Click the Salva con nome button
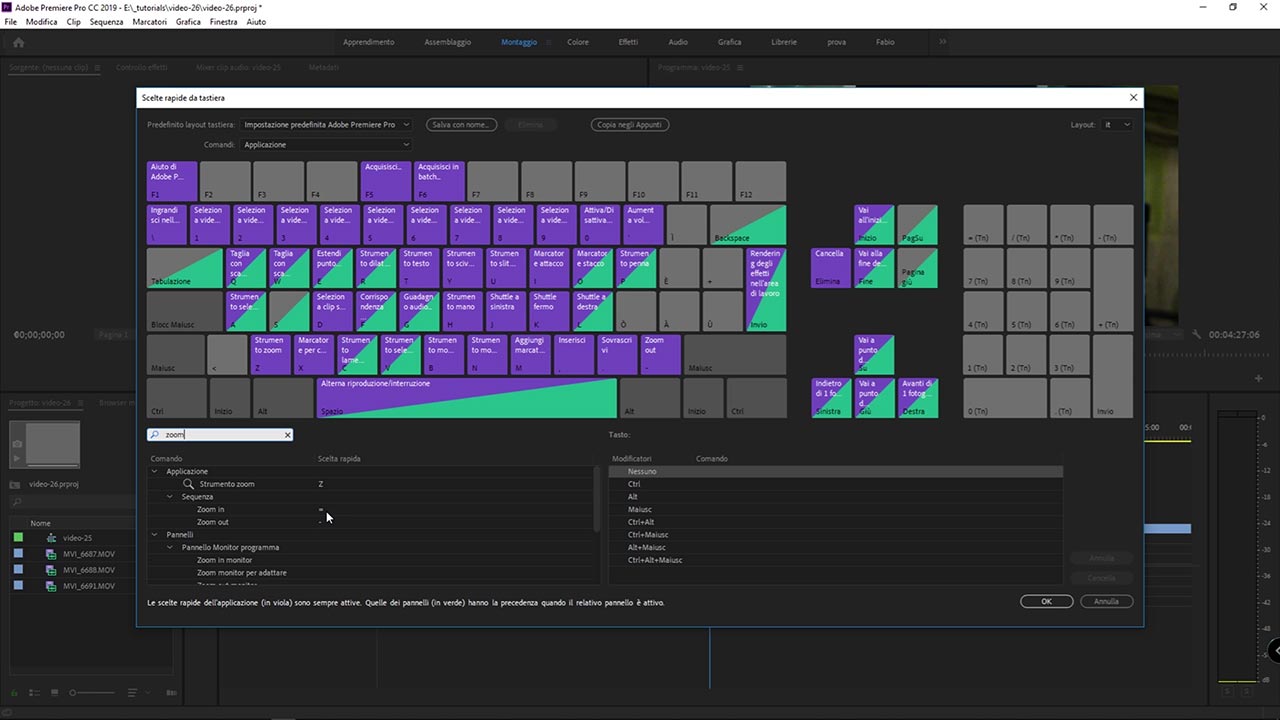 point(461,125)
